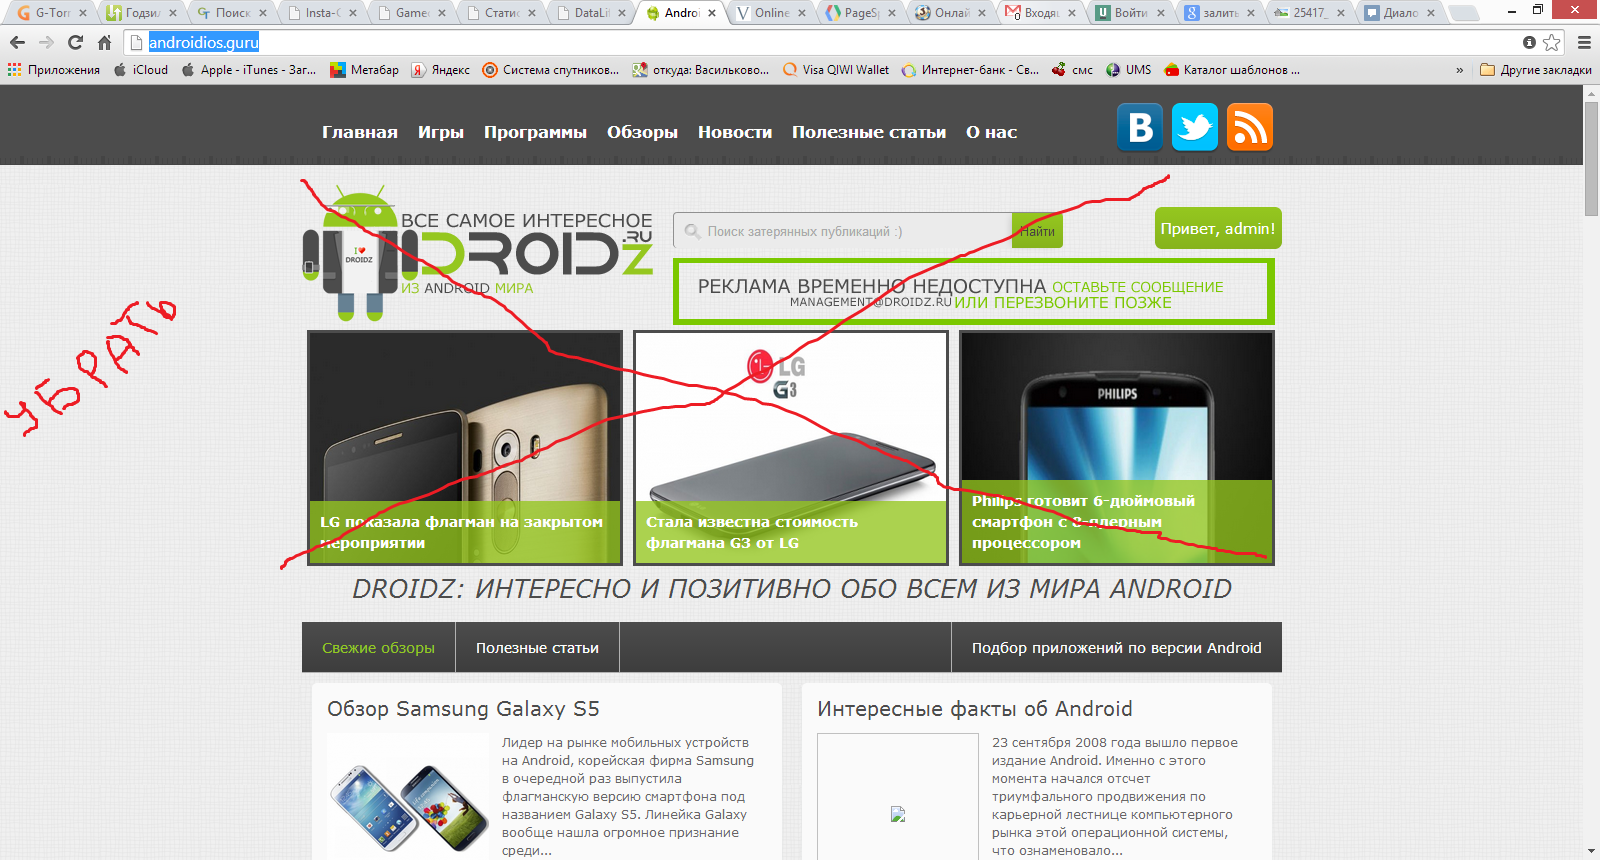Image resolution: width=1600 pixels, height=860 pixels.
Task: Click the Найти search button
Action: click(x=1037, y=231)
